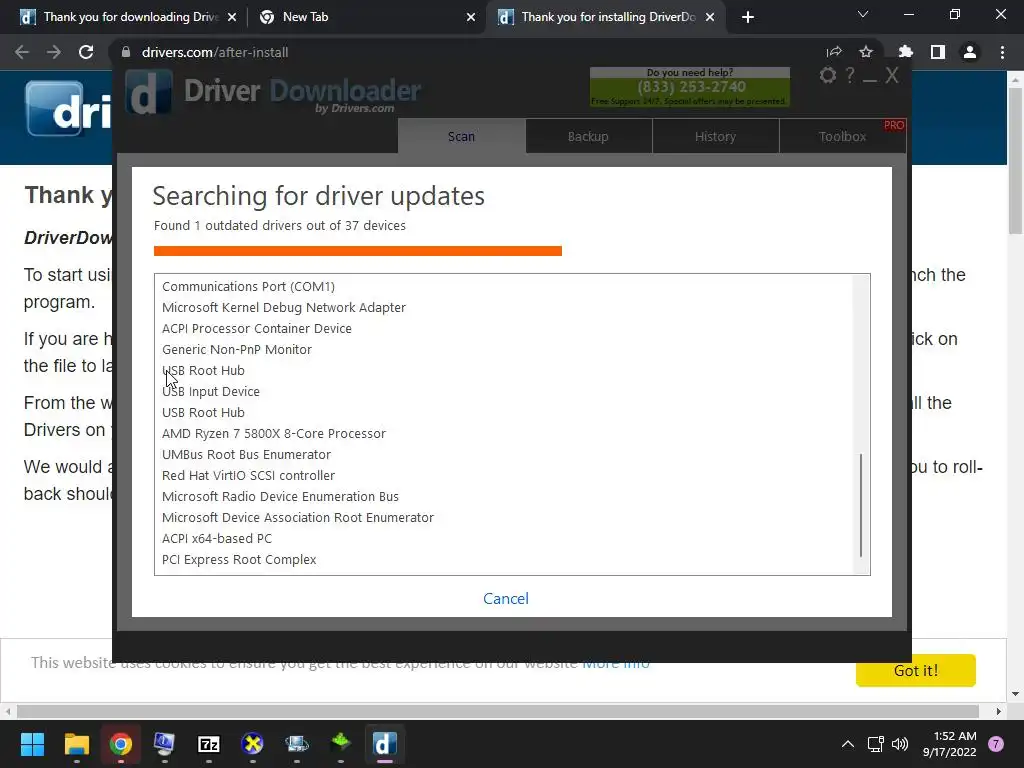Image resolution: width=1024 pixels, height=768 pixels.
Task: Select PCI Express Root Complex entry
Action: (239, 559)
